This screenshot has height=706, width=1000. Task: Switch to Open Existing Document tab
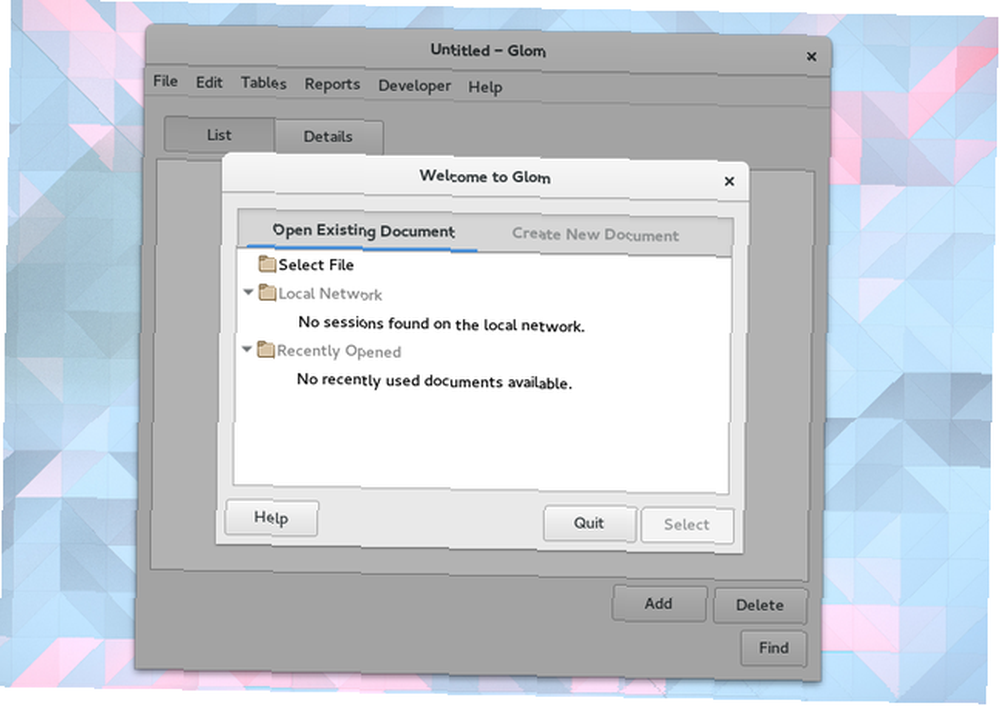(x=363, y=230)
